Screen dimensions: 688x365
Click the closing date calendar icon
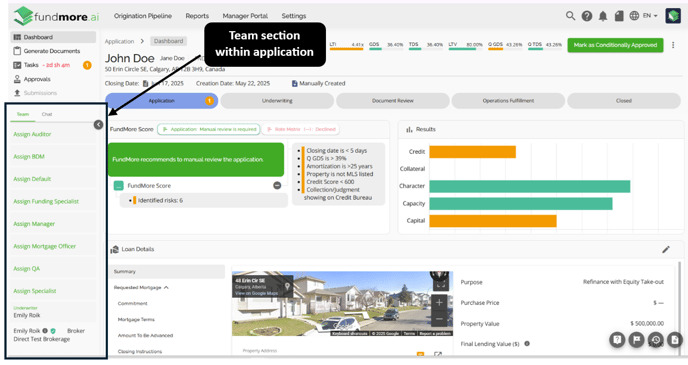145,83
